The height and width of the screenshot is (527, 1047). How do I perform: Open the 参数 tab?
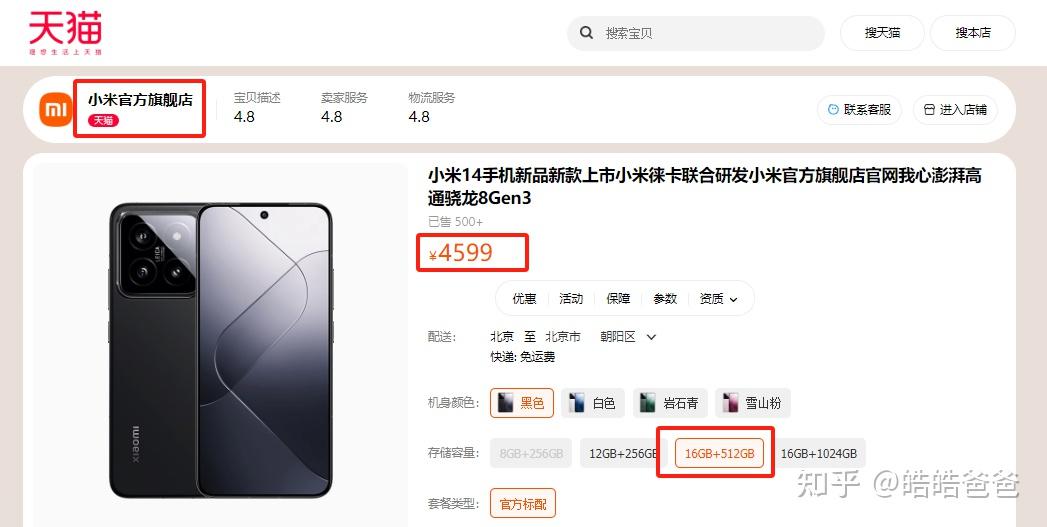click(x=665, y=299)
